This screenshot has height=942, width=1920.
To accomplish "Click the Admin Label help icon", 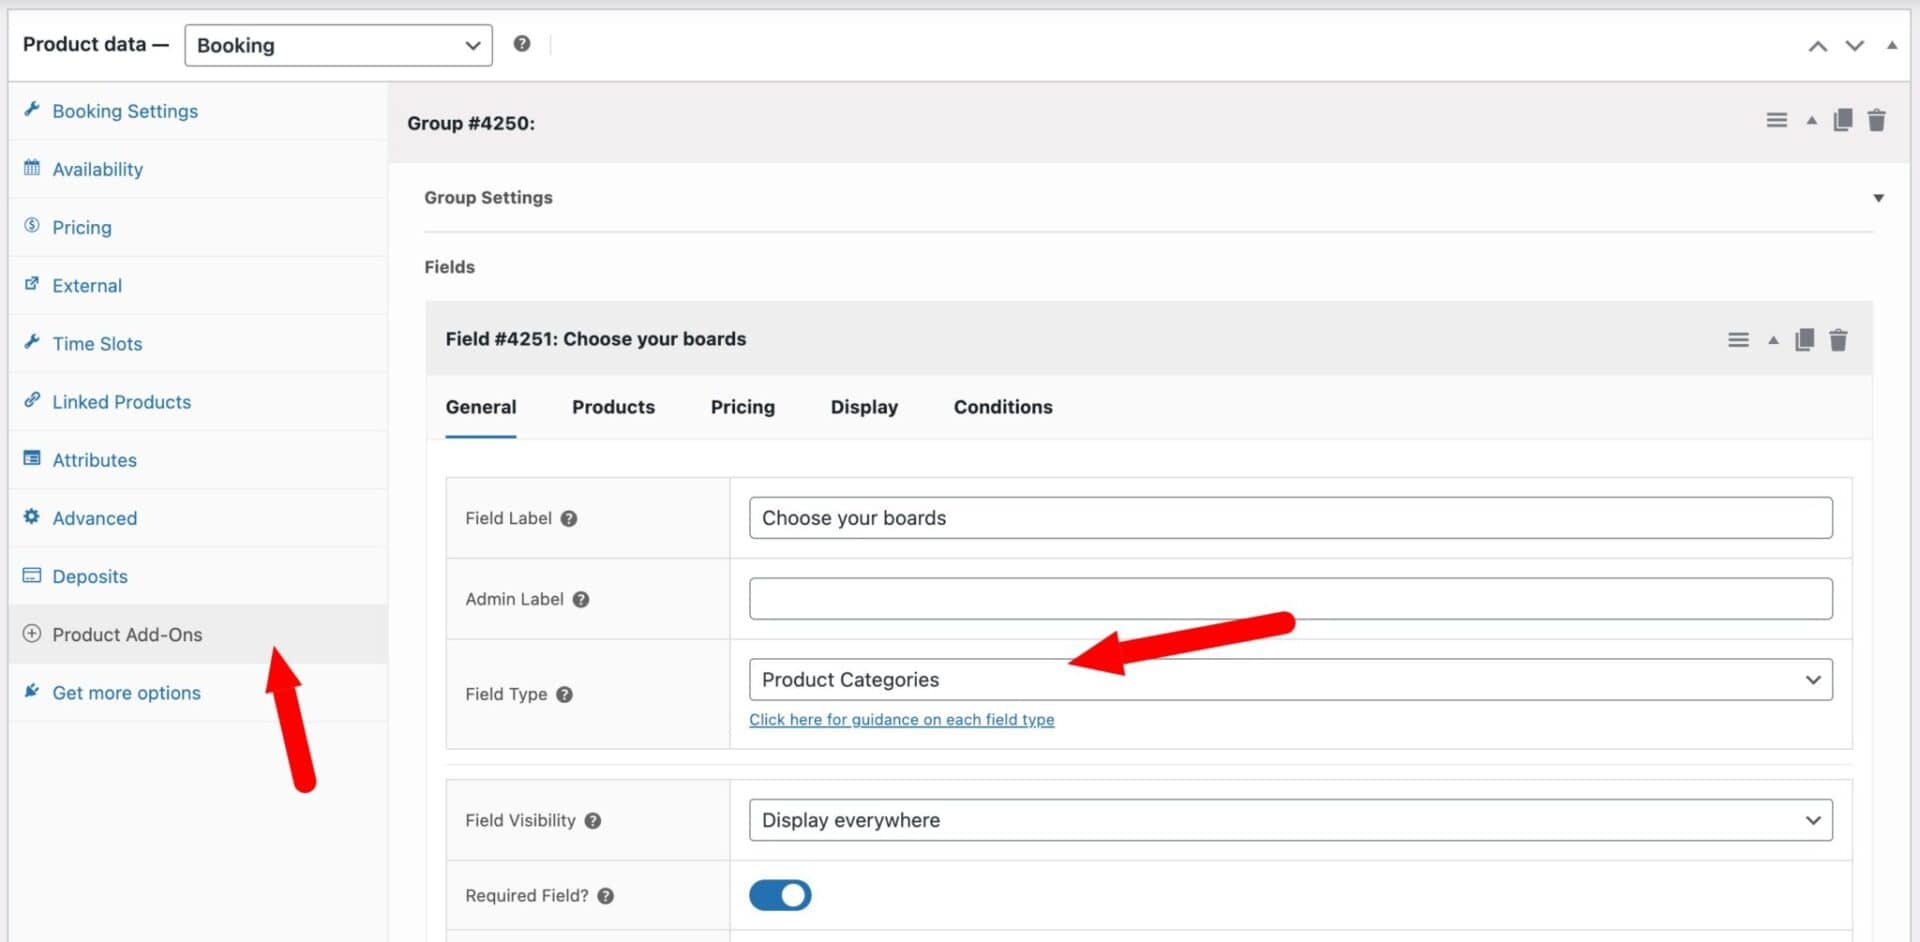I will (581, 600).
